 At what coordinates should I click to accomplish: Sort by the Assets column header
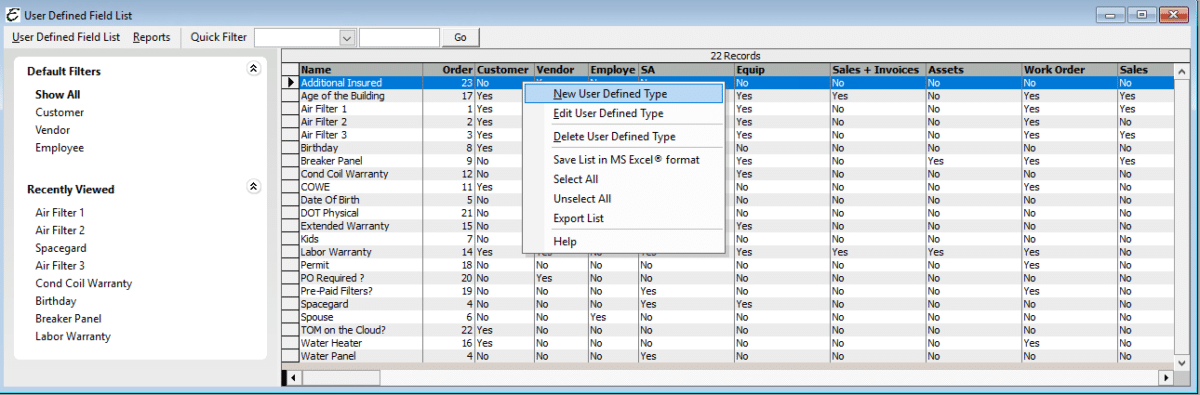point(974,70)
